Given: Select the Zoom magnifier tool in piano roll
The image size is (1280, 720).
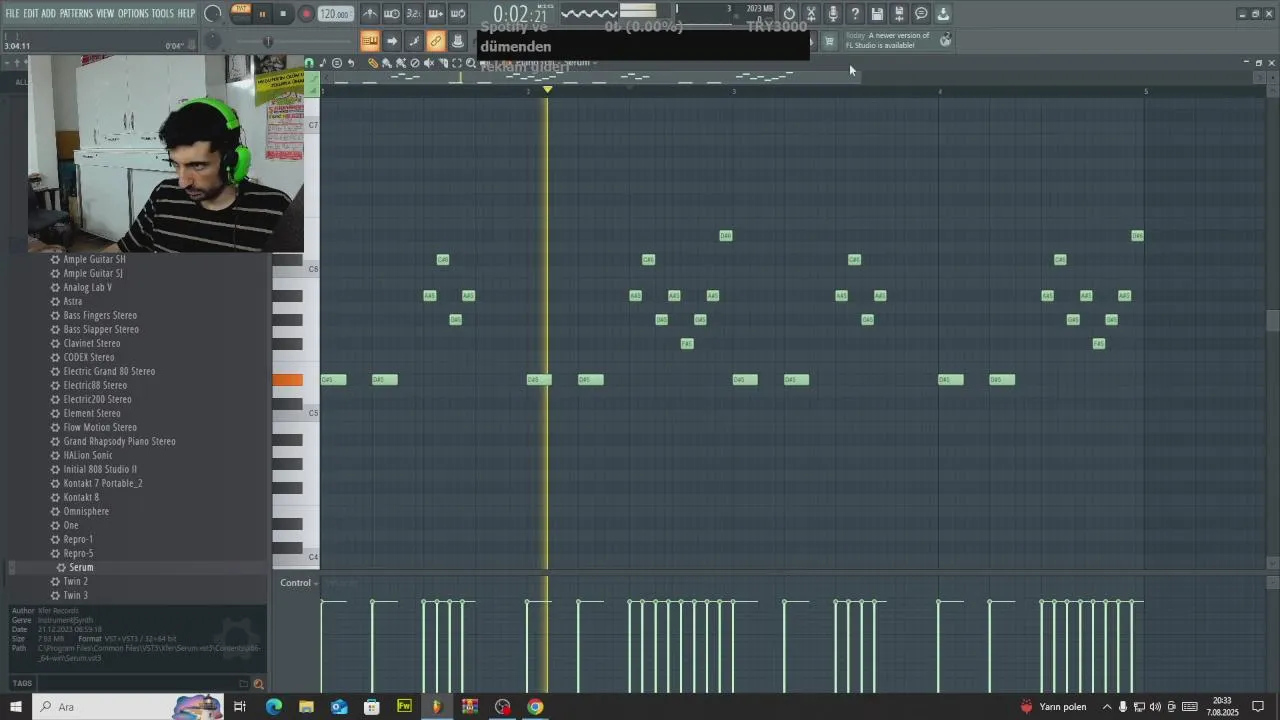Looking at the screenshot, I should click(471, 63).
